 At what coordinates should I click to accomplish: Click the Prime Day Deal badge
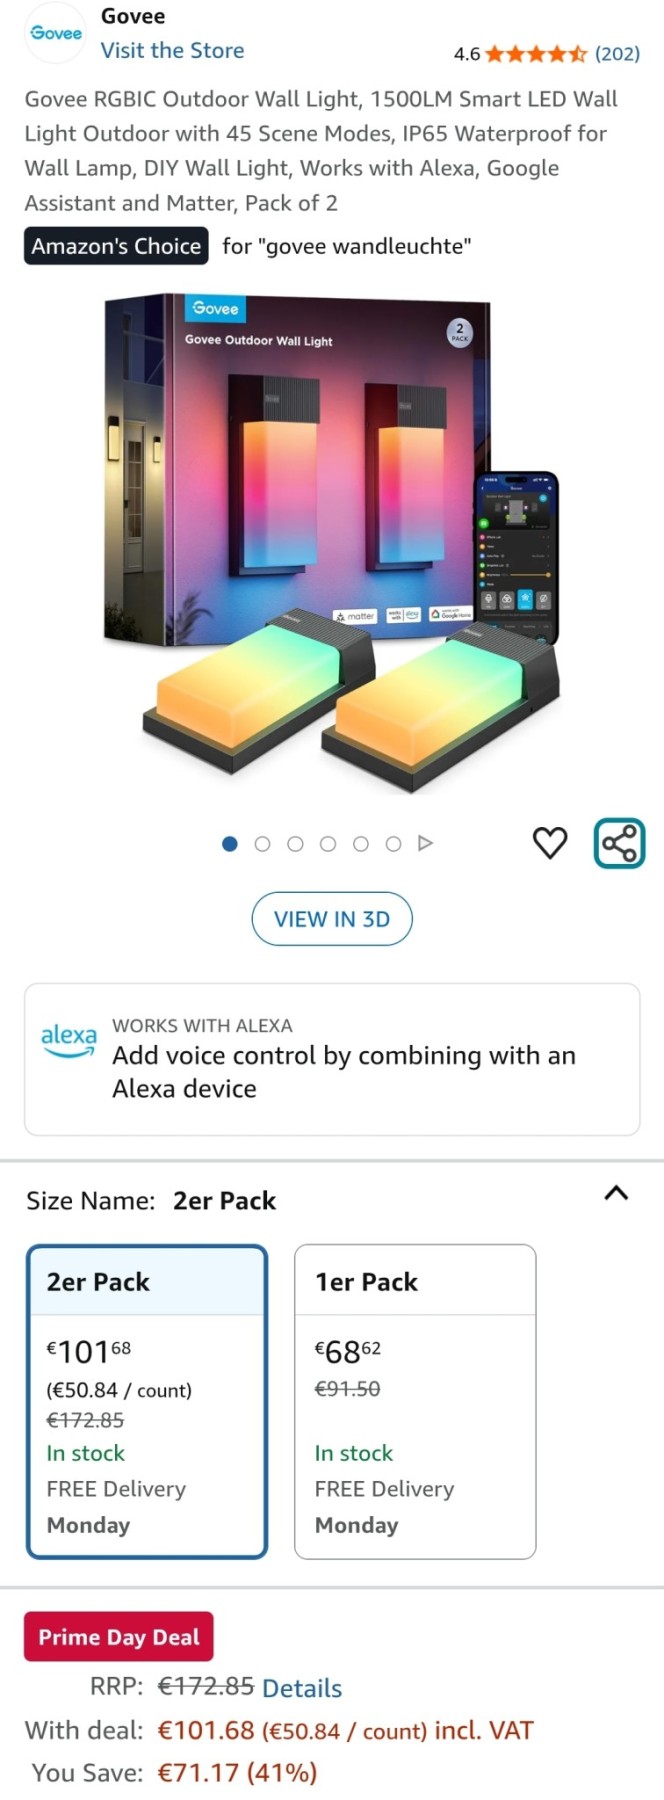coord(118,1637)
